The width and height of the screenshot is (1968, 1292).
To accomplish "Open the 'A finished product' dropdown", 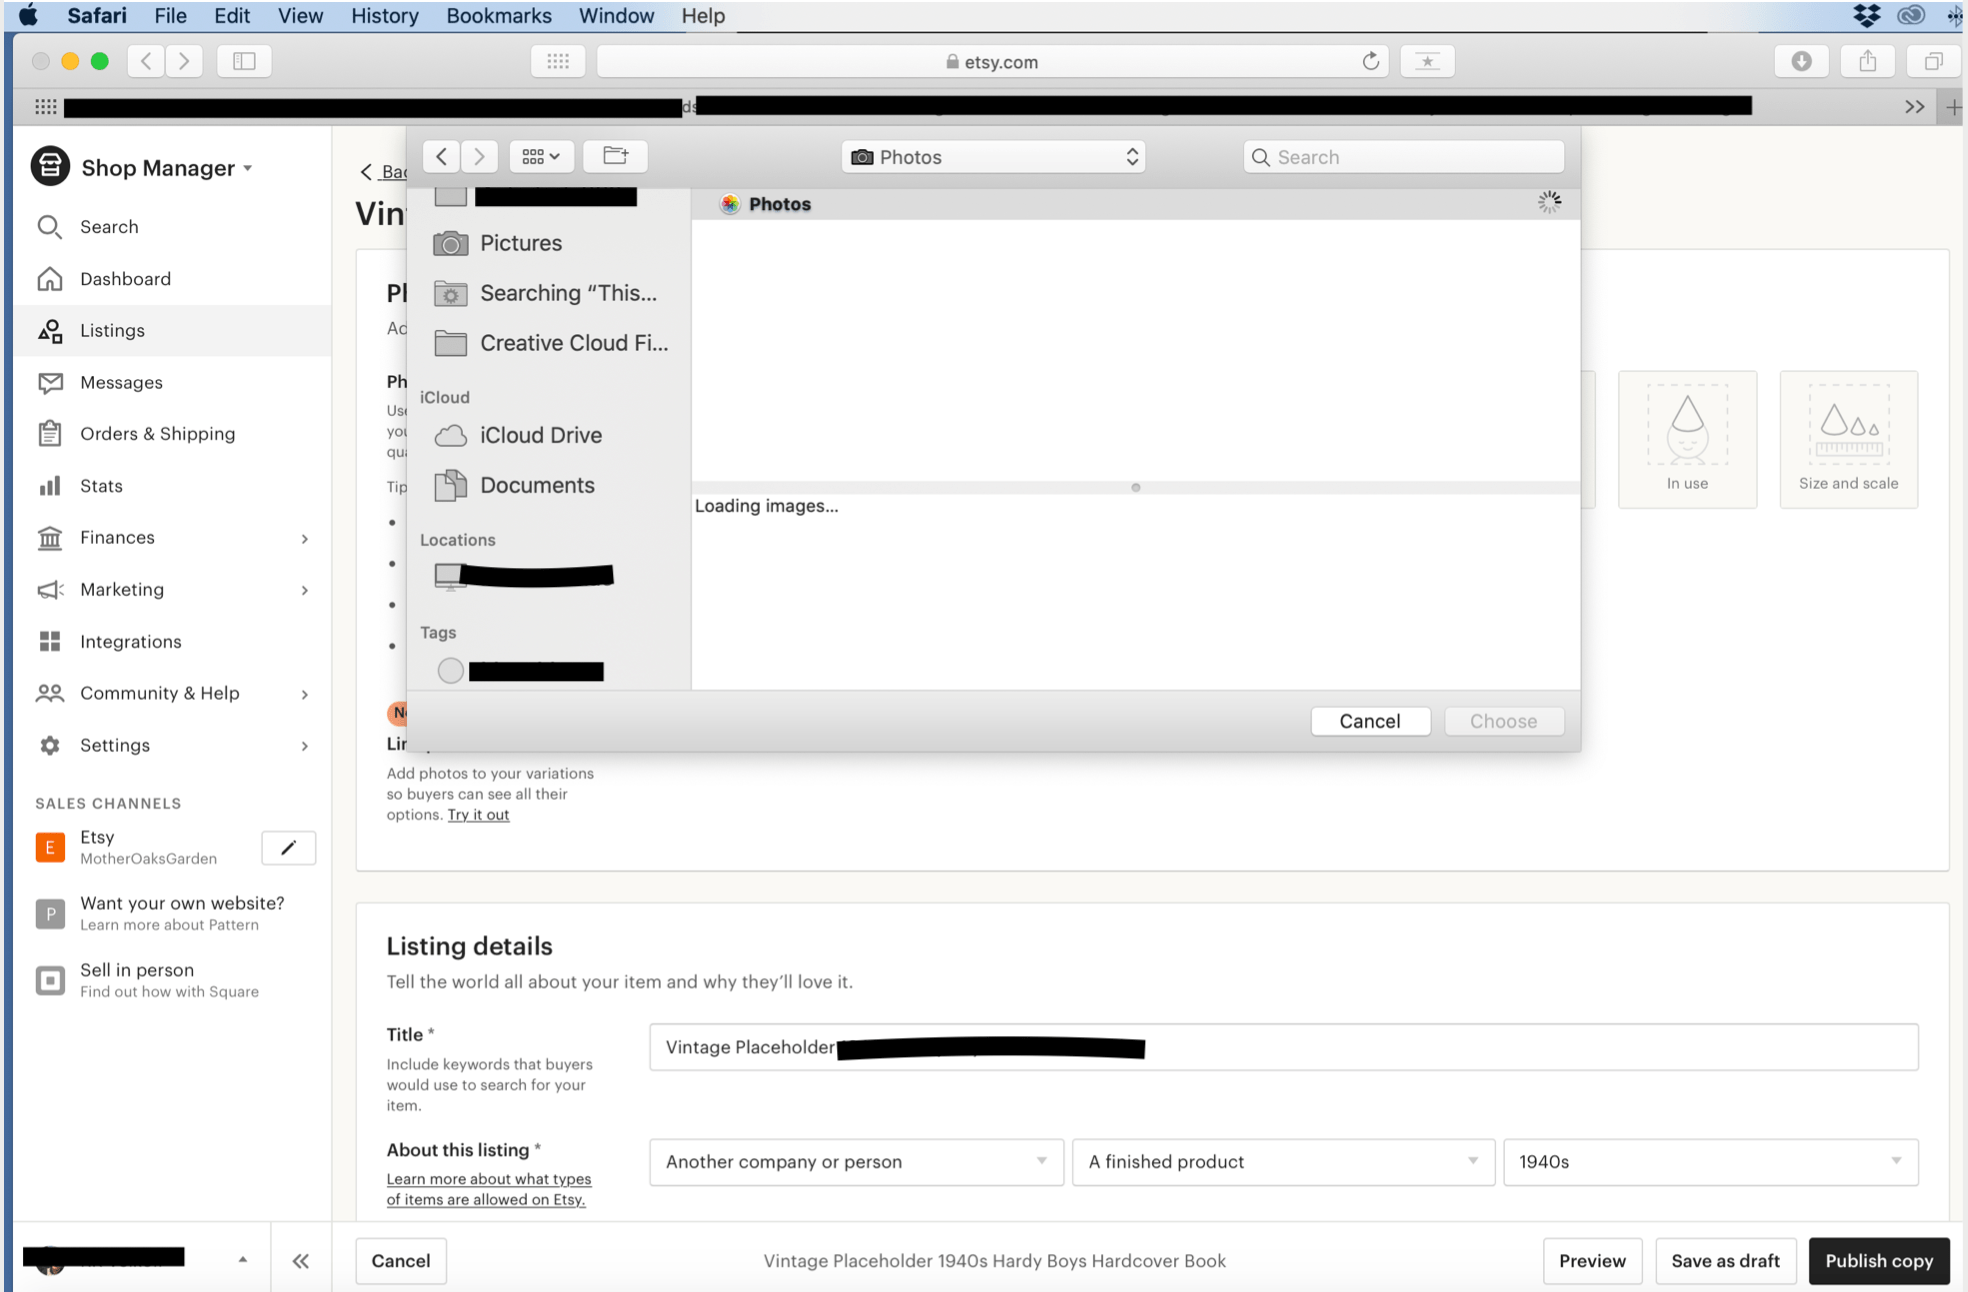I will tap(1282, 1162).
